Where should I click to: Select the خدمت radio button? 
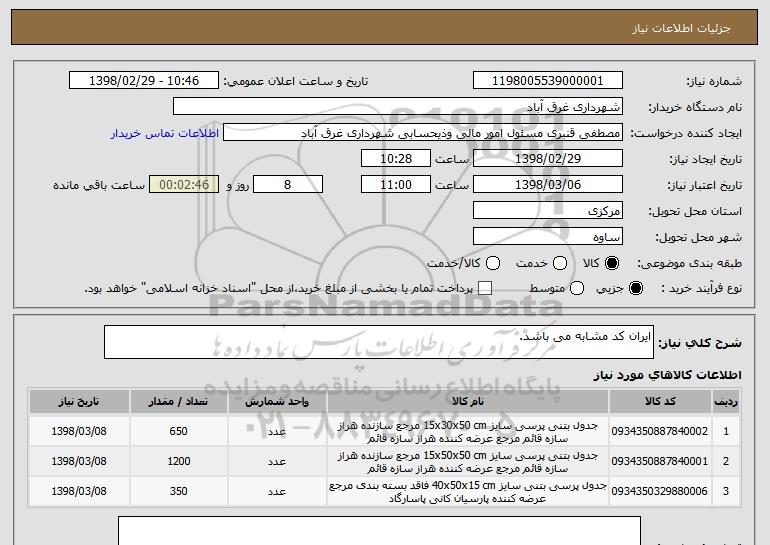click(x=559, y=263)
